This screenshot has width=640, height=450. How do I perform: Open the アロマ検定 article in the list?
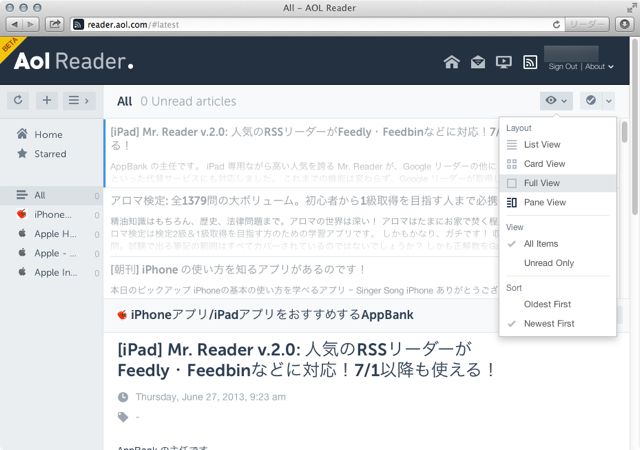coord(302,222)
